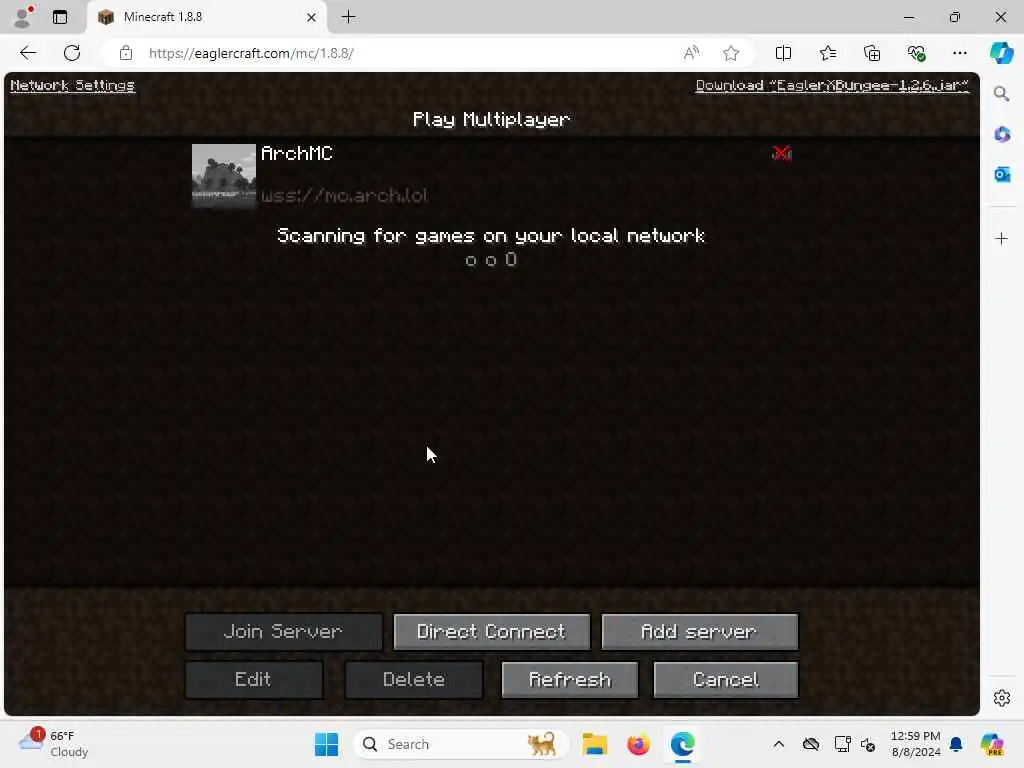
Task: Go back in the Edge browser
Action: [x=28, y=53]
